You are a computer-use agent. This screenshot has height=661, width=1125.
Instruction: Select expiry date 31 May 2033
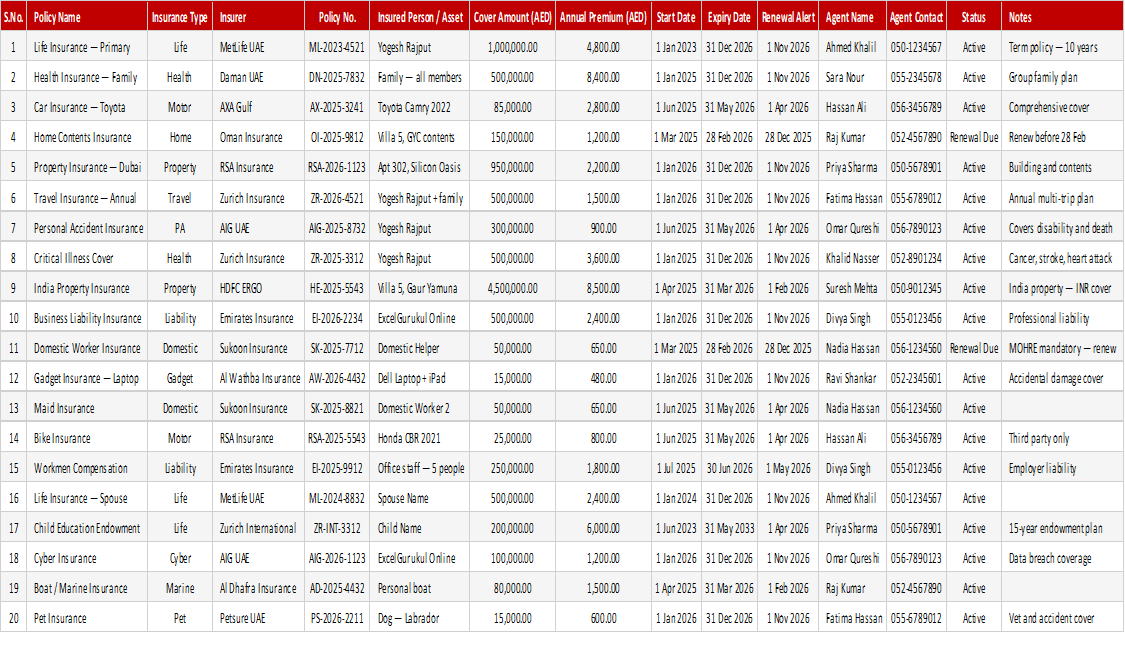pyautogui.click(x=730, y=528)
